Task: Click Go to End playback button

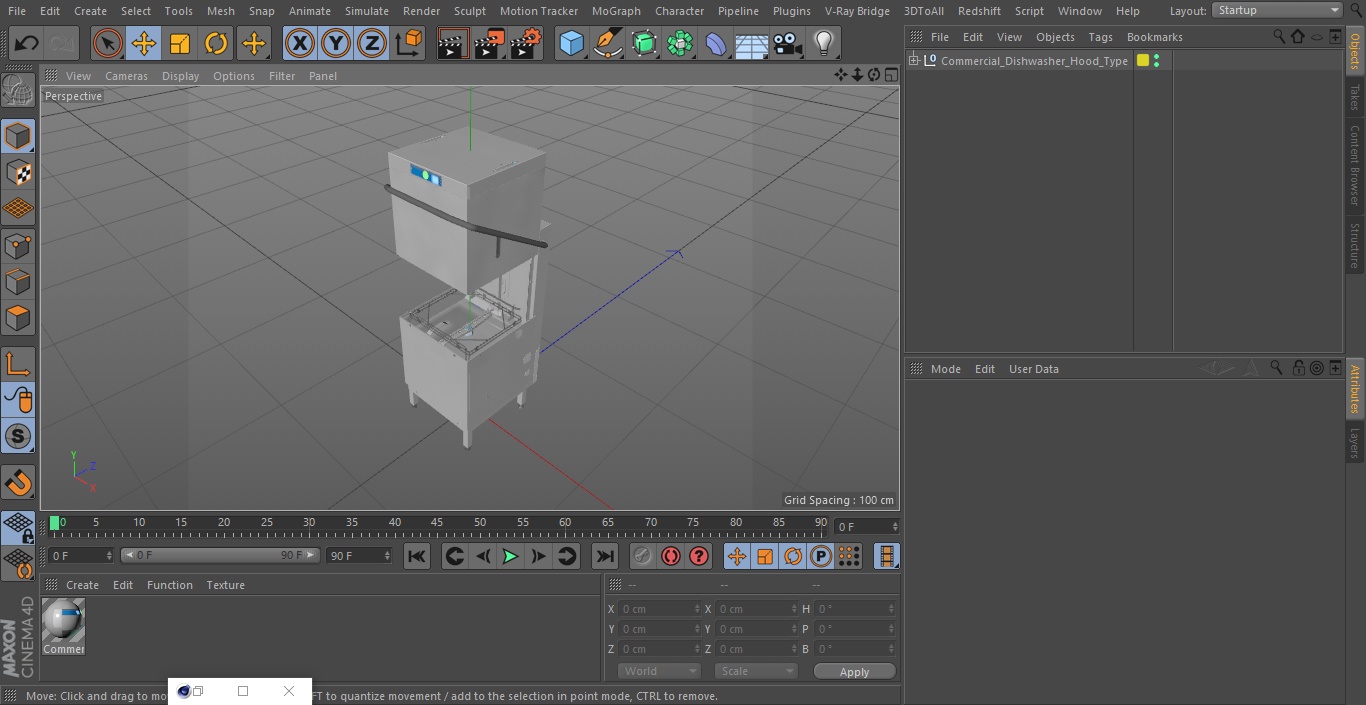Action: point(605,556)
